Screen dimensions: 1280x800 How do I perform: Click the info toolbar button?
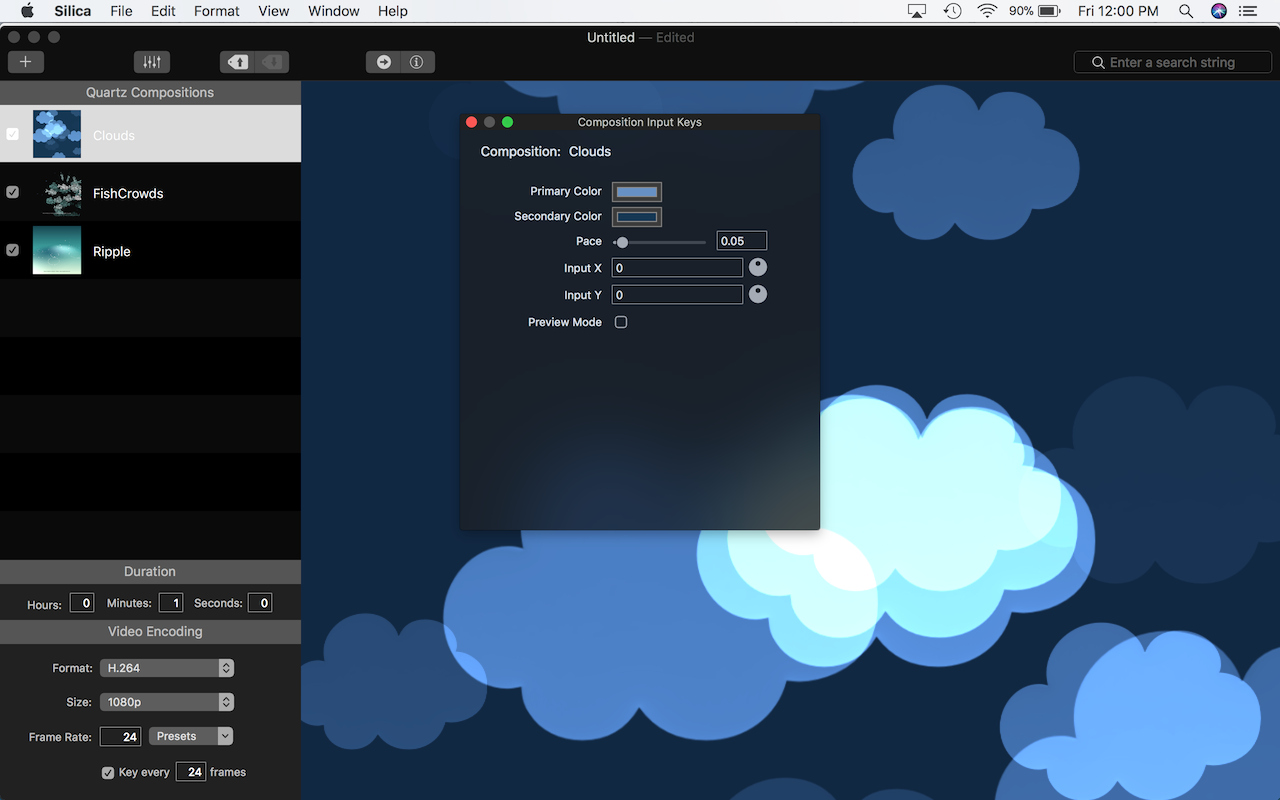pos(417,62)
